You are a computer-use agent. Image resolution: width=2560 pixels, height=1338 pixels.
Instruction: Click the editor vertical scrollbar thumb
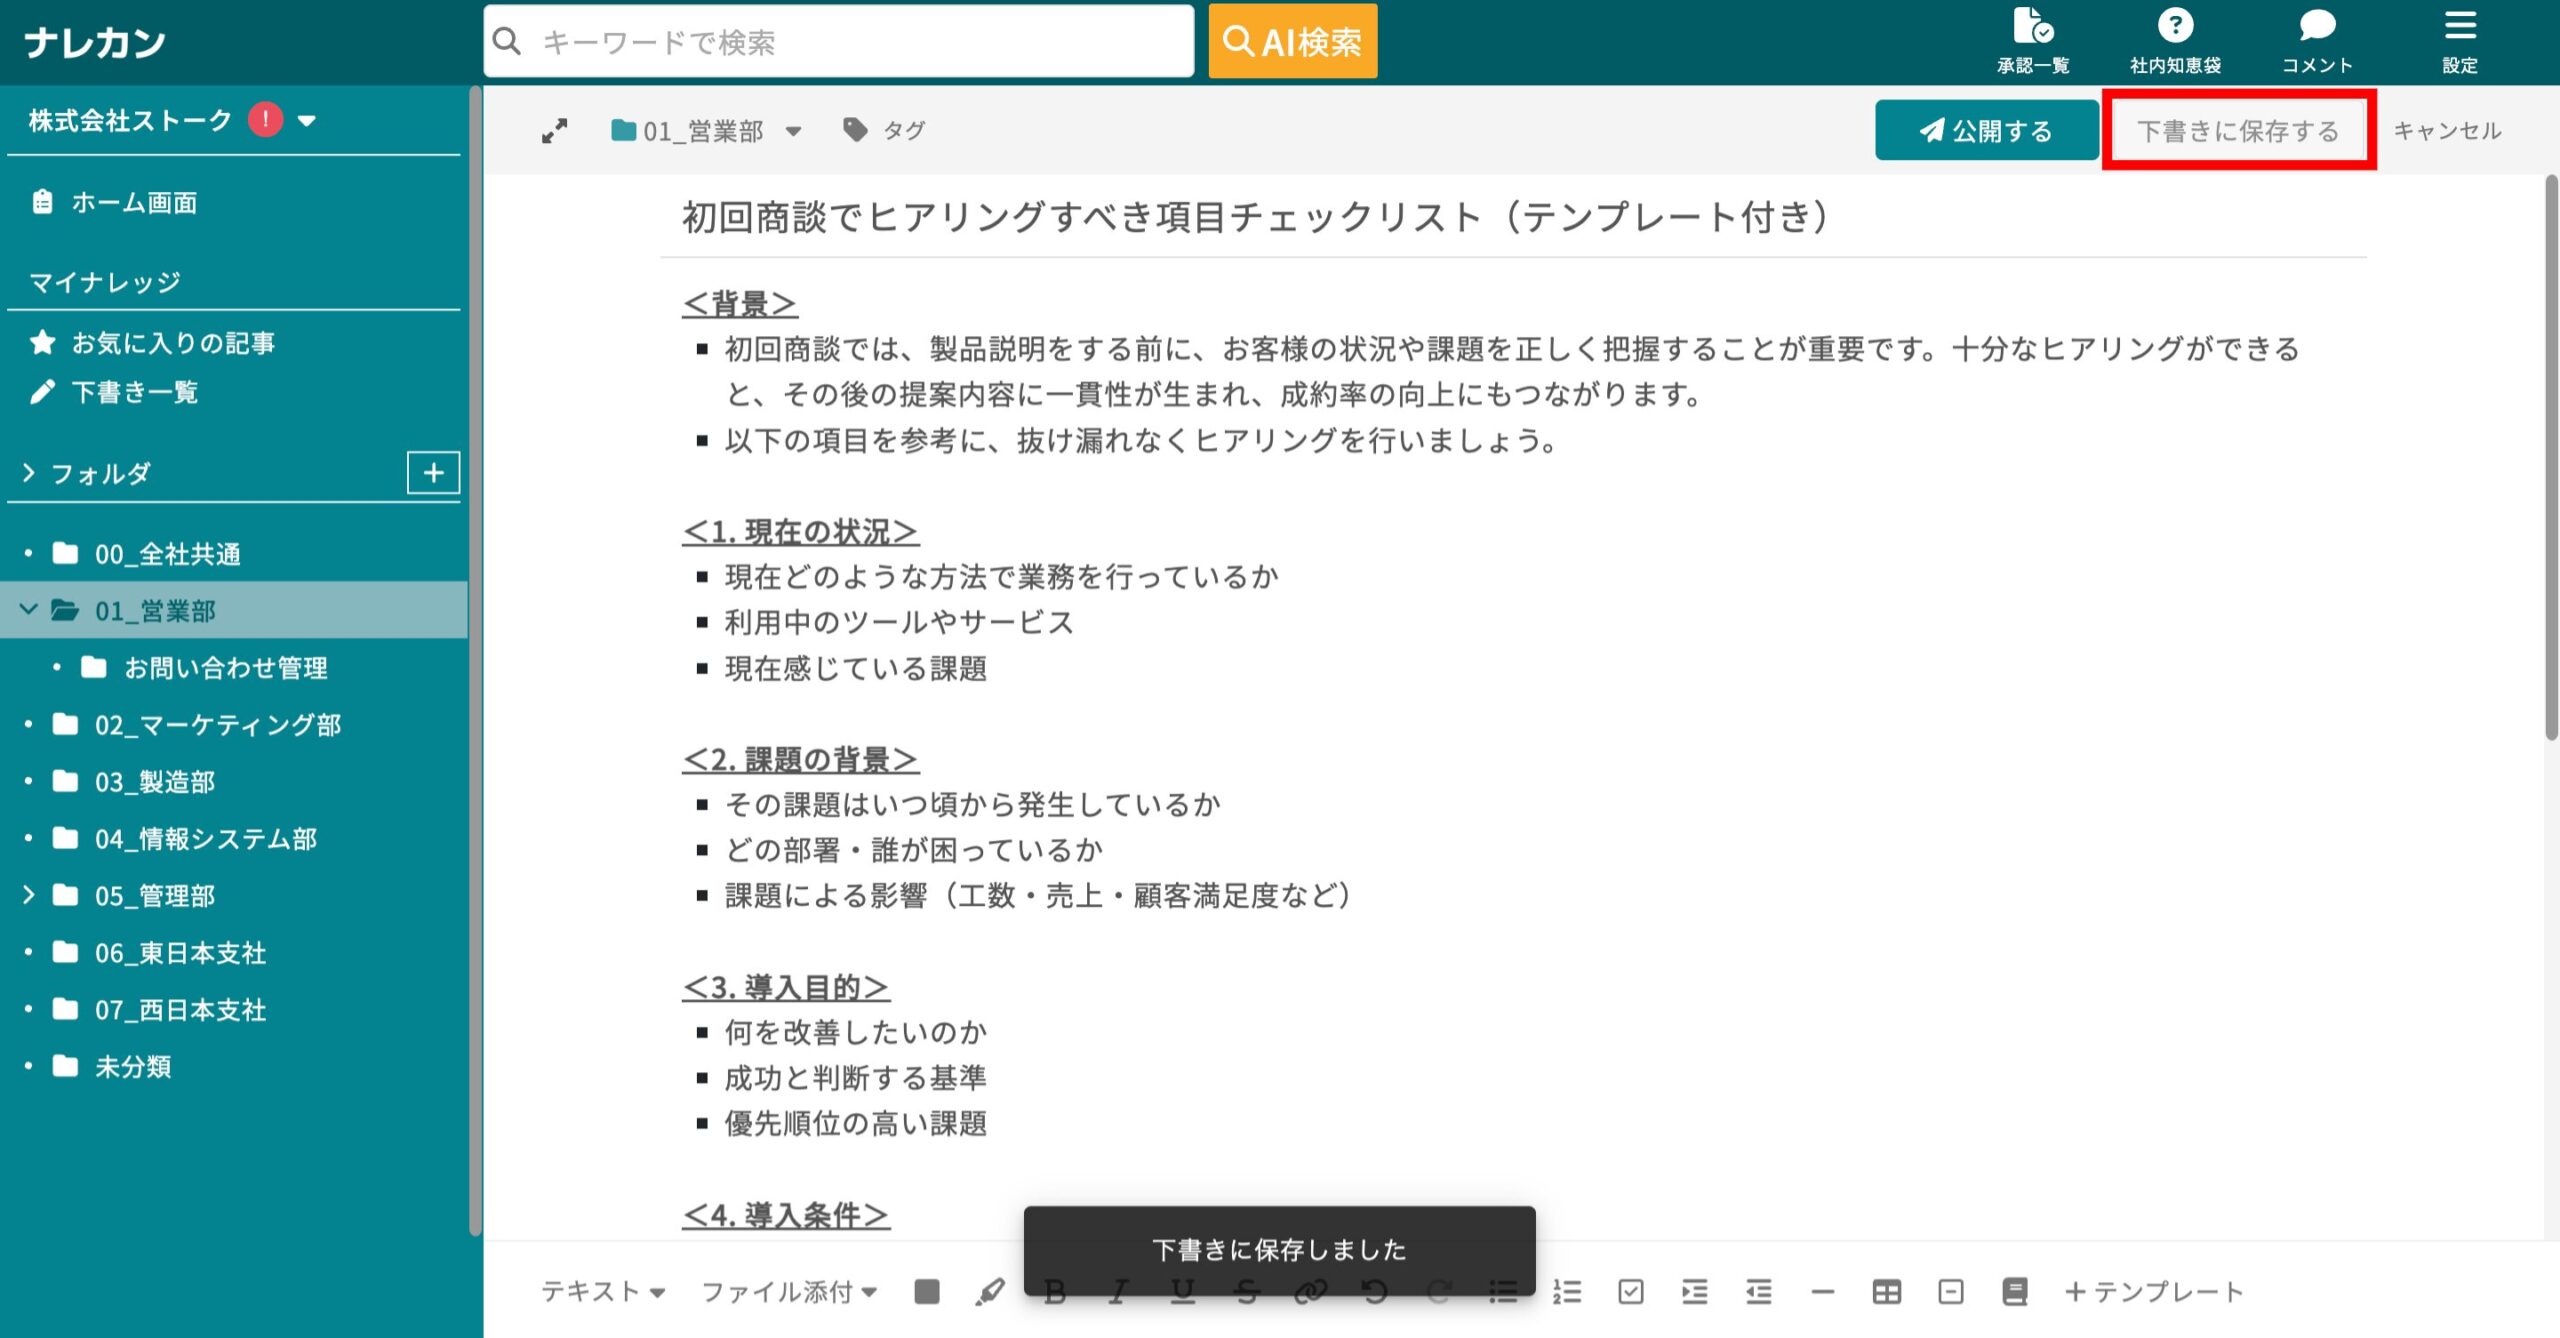coord(2551,457)
